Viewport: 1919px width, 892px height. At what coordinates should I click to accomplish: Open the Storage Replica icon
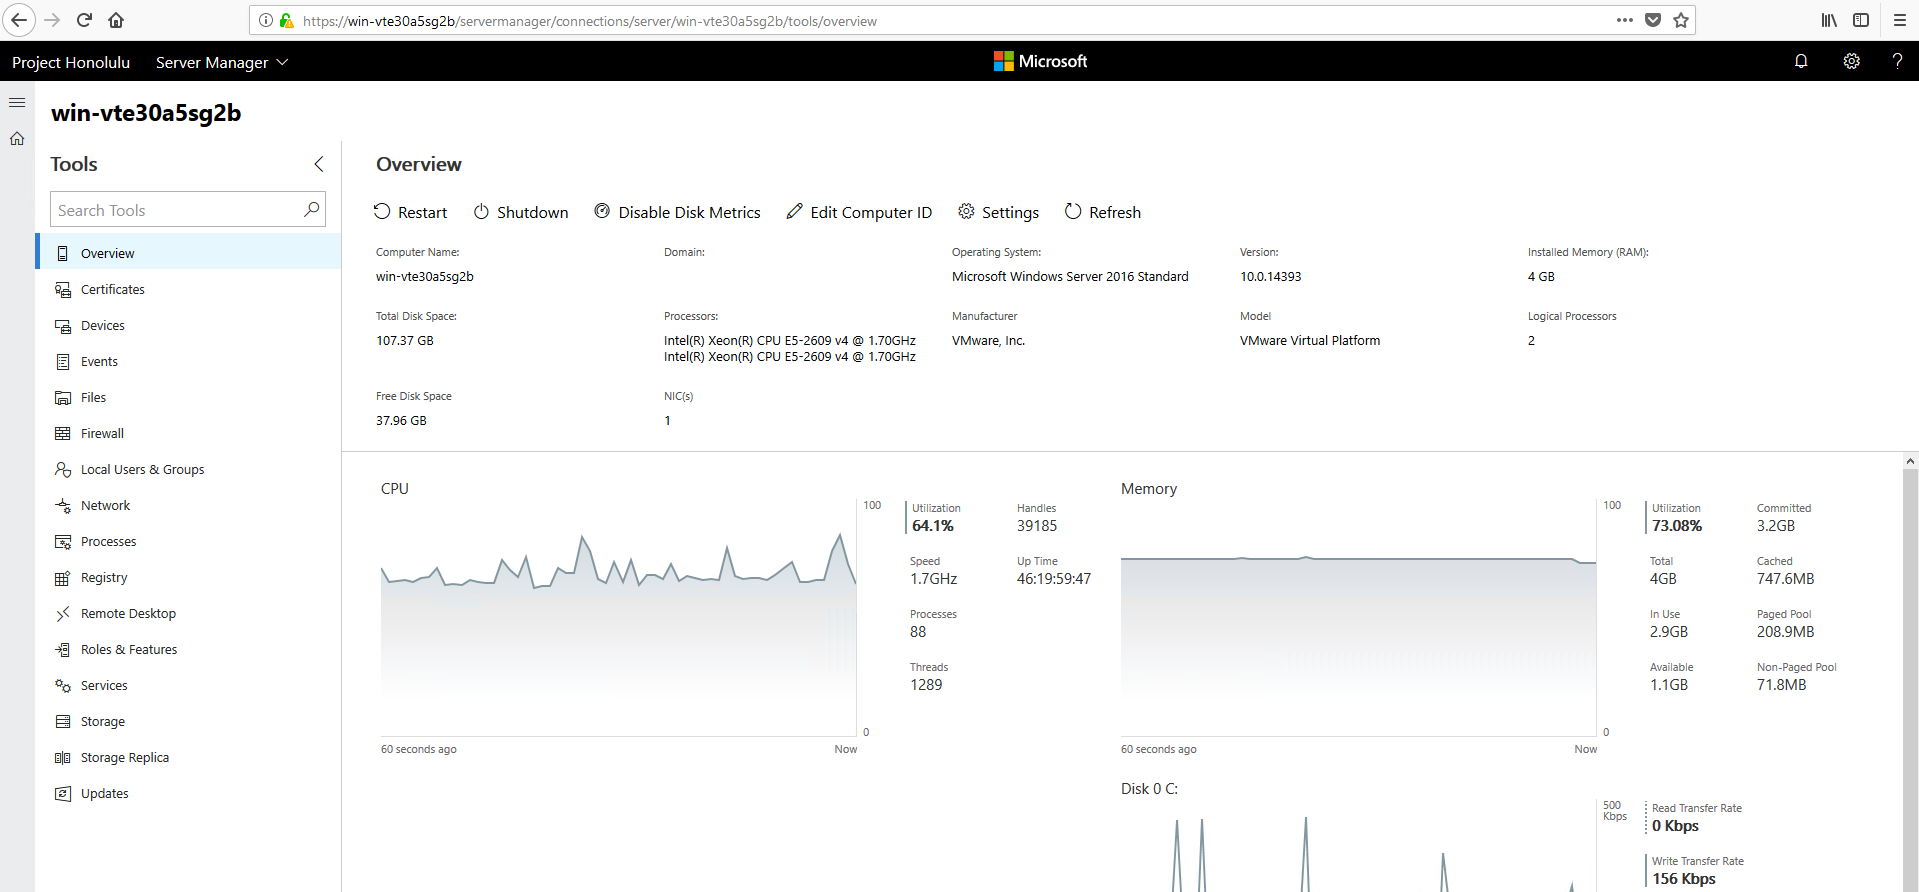[x=63, y=757]
